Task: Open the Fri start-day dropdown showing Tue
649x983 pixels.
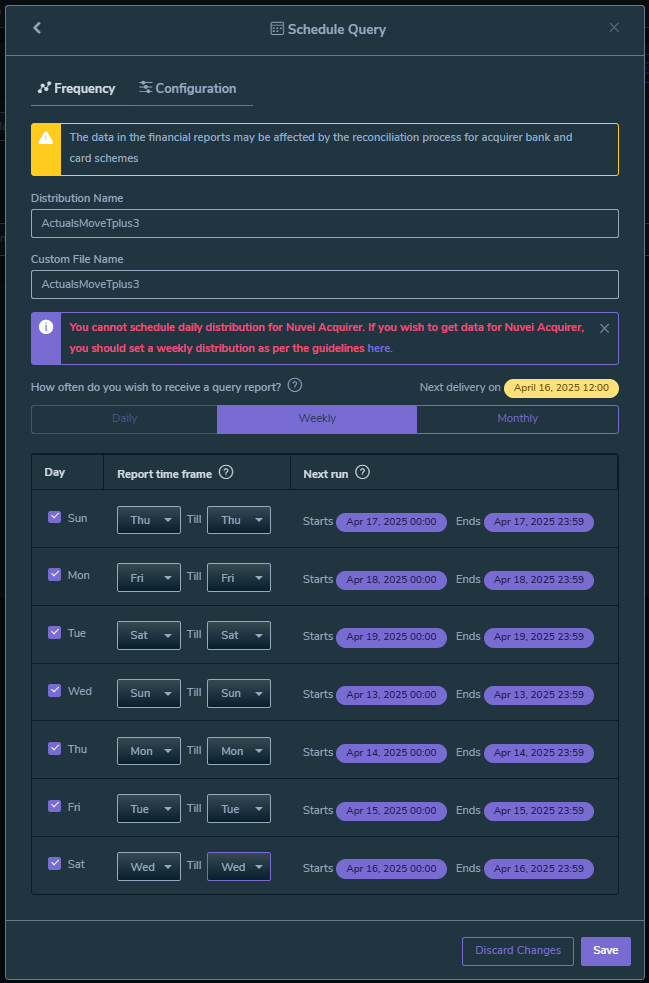Action: click(x=149, y=808)
